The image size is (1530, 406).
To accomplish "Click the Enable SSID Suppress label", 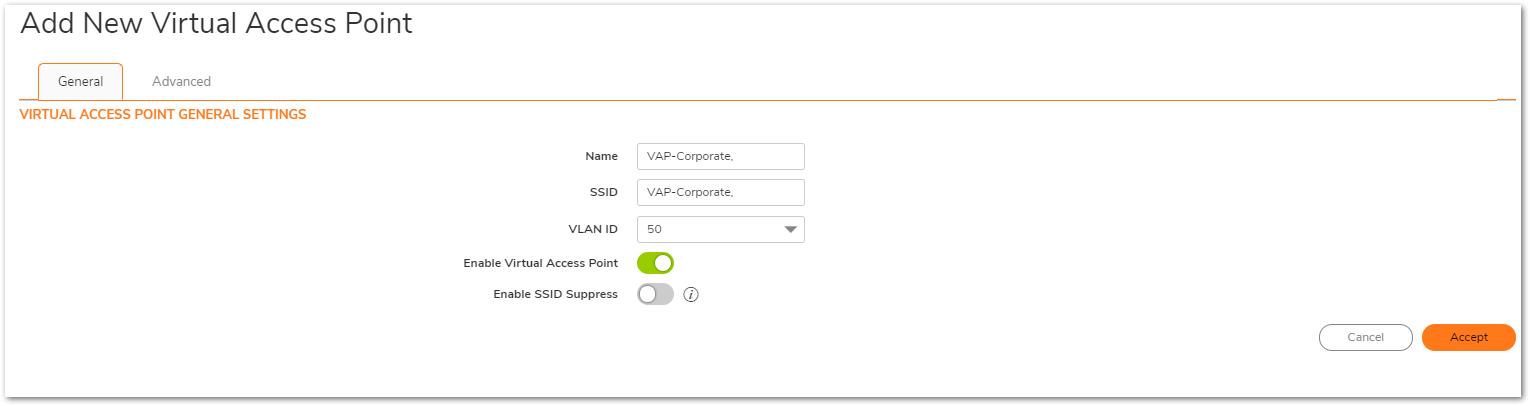I will pos(555,295).
